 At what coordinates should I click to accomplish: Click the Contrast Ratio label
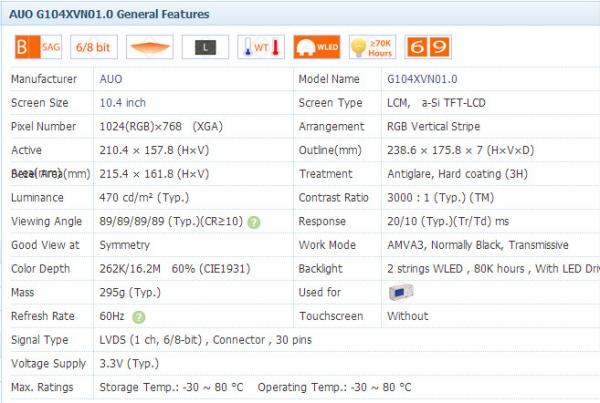(x=333, y=198)
